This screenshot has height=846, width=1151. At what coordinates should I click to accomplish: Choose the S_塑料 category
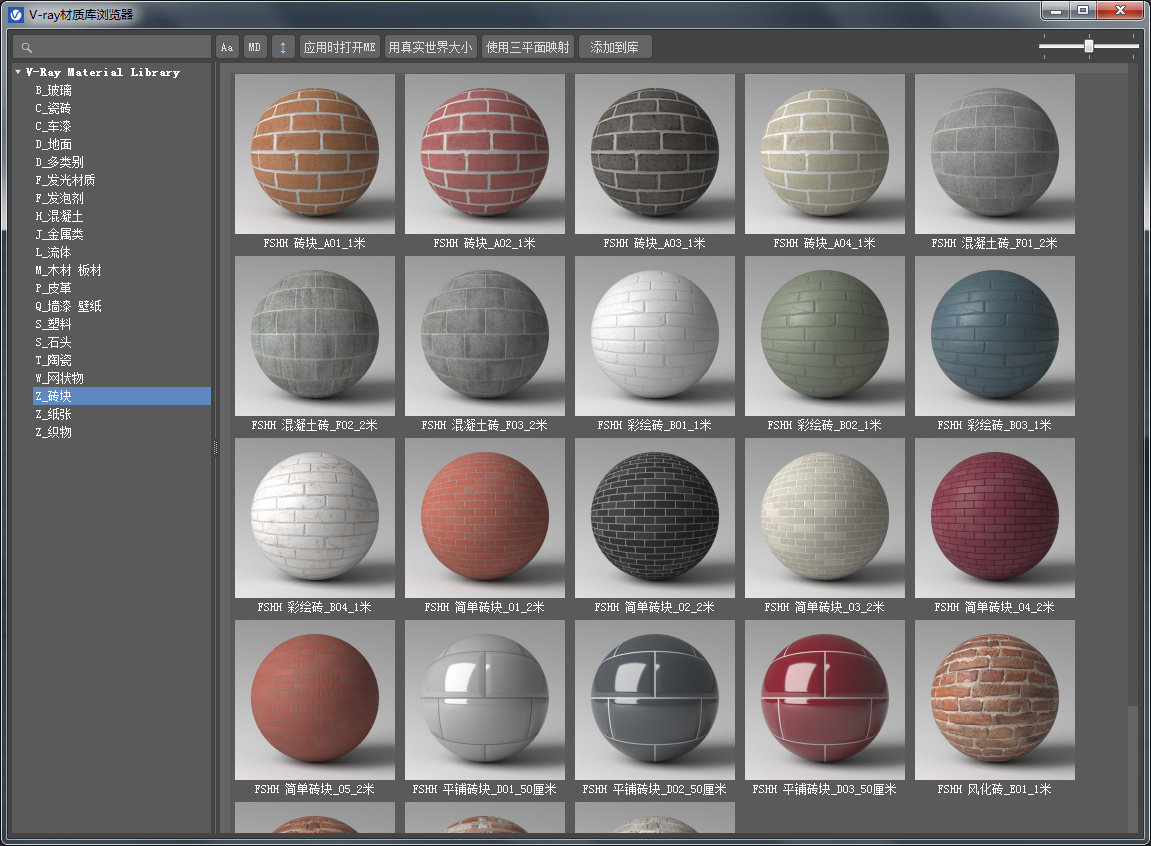coord(54,324)
